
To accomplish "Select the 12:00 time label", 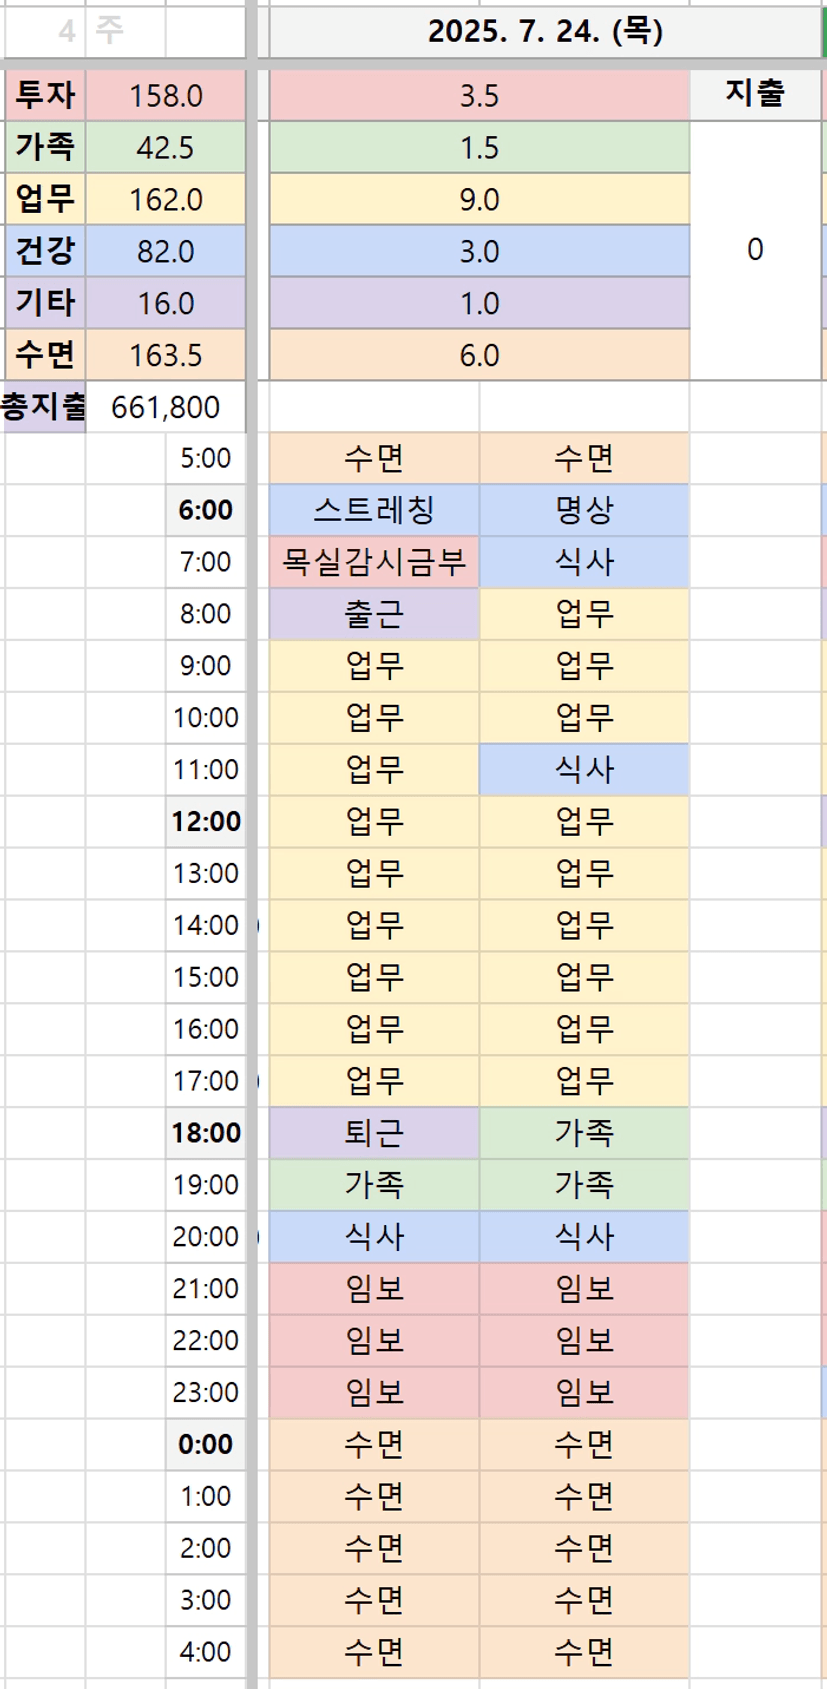I will click(x=206, y=822).
